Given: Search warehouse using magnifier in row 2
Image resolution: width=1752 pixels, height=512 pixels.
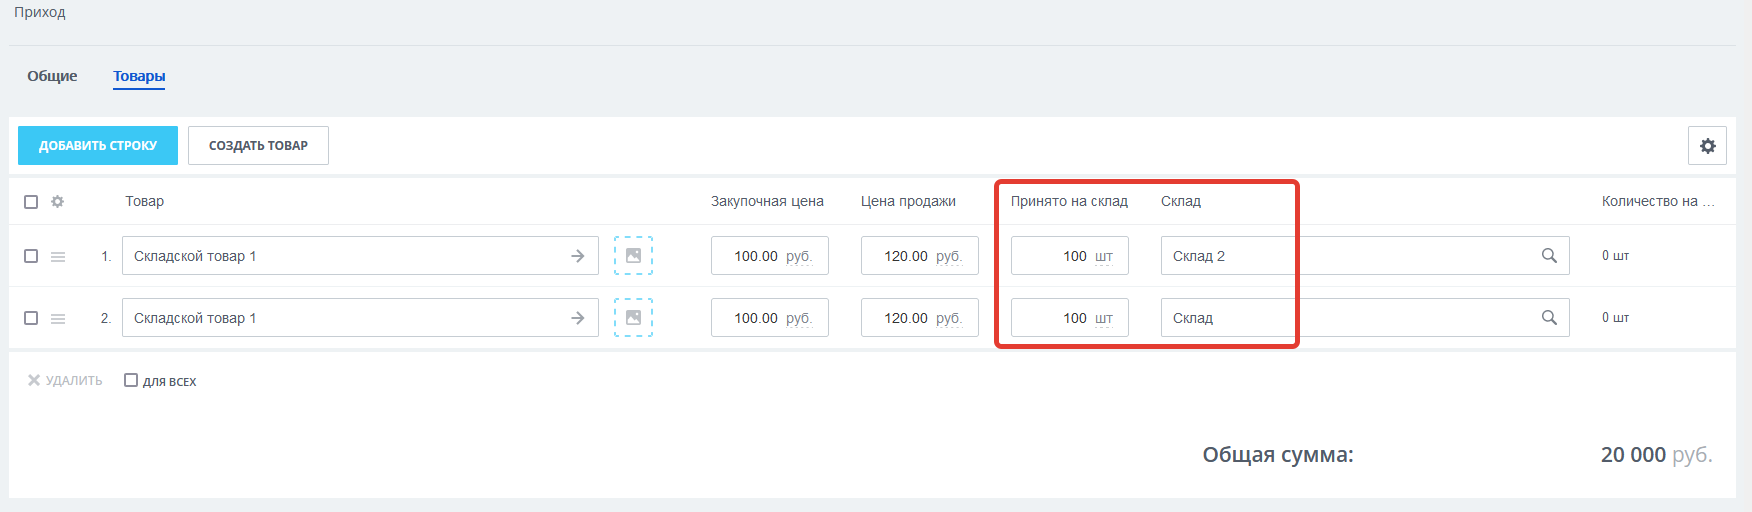Looking at the screenshot, I should coord(1549,318).
